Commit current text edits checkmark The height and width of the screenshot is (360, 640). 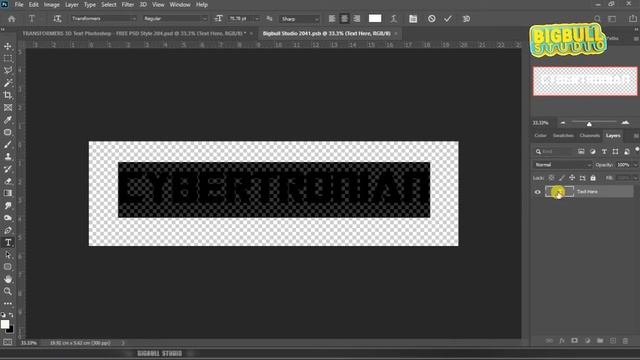coord(448,19)
